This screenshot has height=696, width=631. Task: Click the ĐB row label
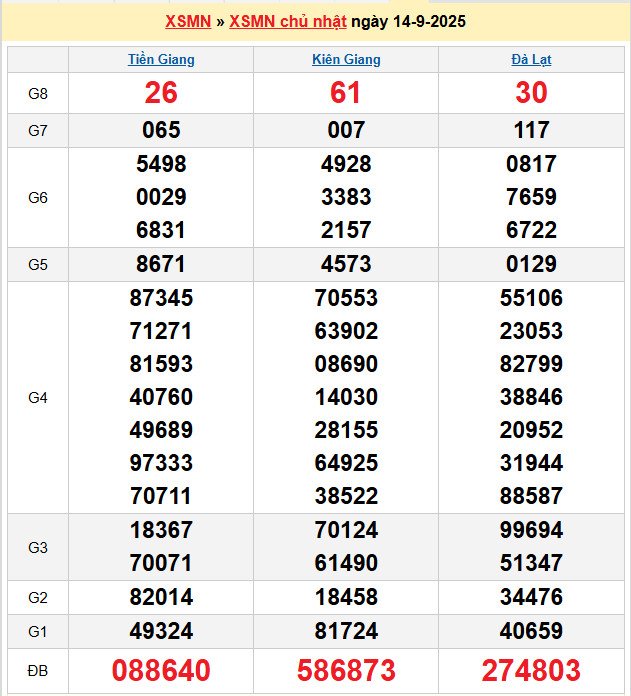38,670
